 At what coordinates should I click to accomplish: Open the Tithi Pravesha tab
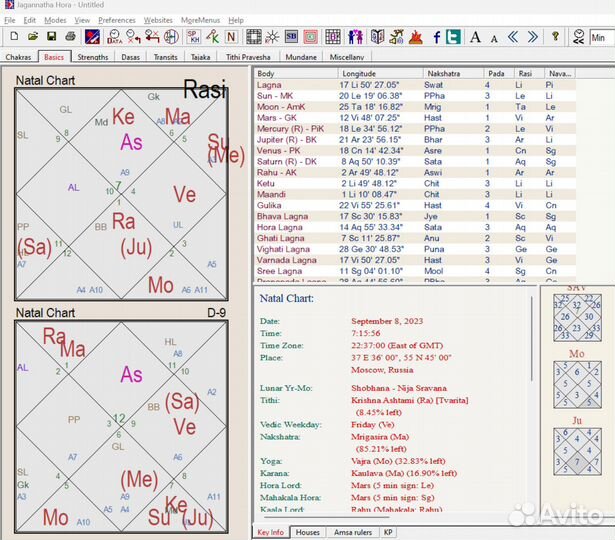coord(246,58)
